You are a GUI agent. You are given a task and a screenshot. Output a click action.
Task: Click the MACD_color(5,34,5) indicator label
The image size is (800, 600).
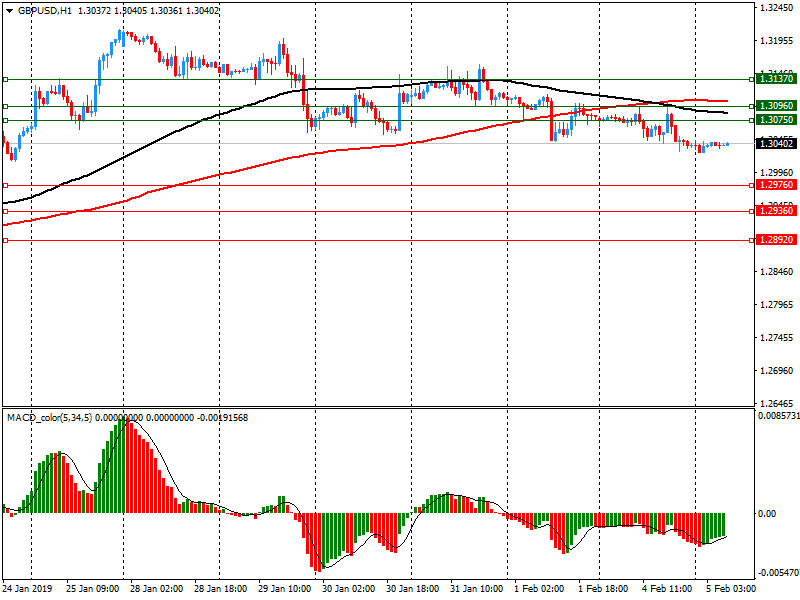(60, 416)
